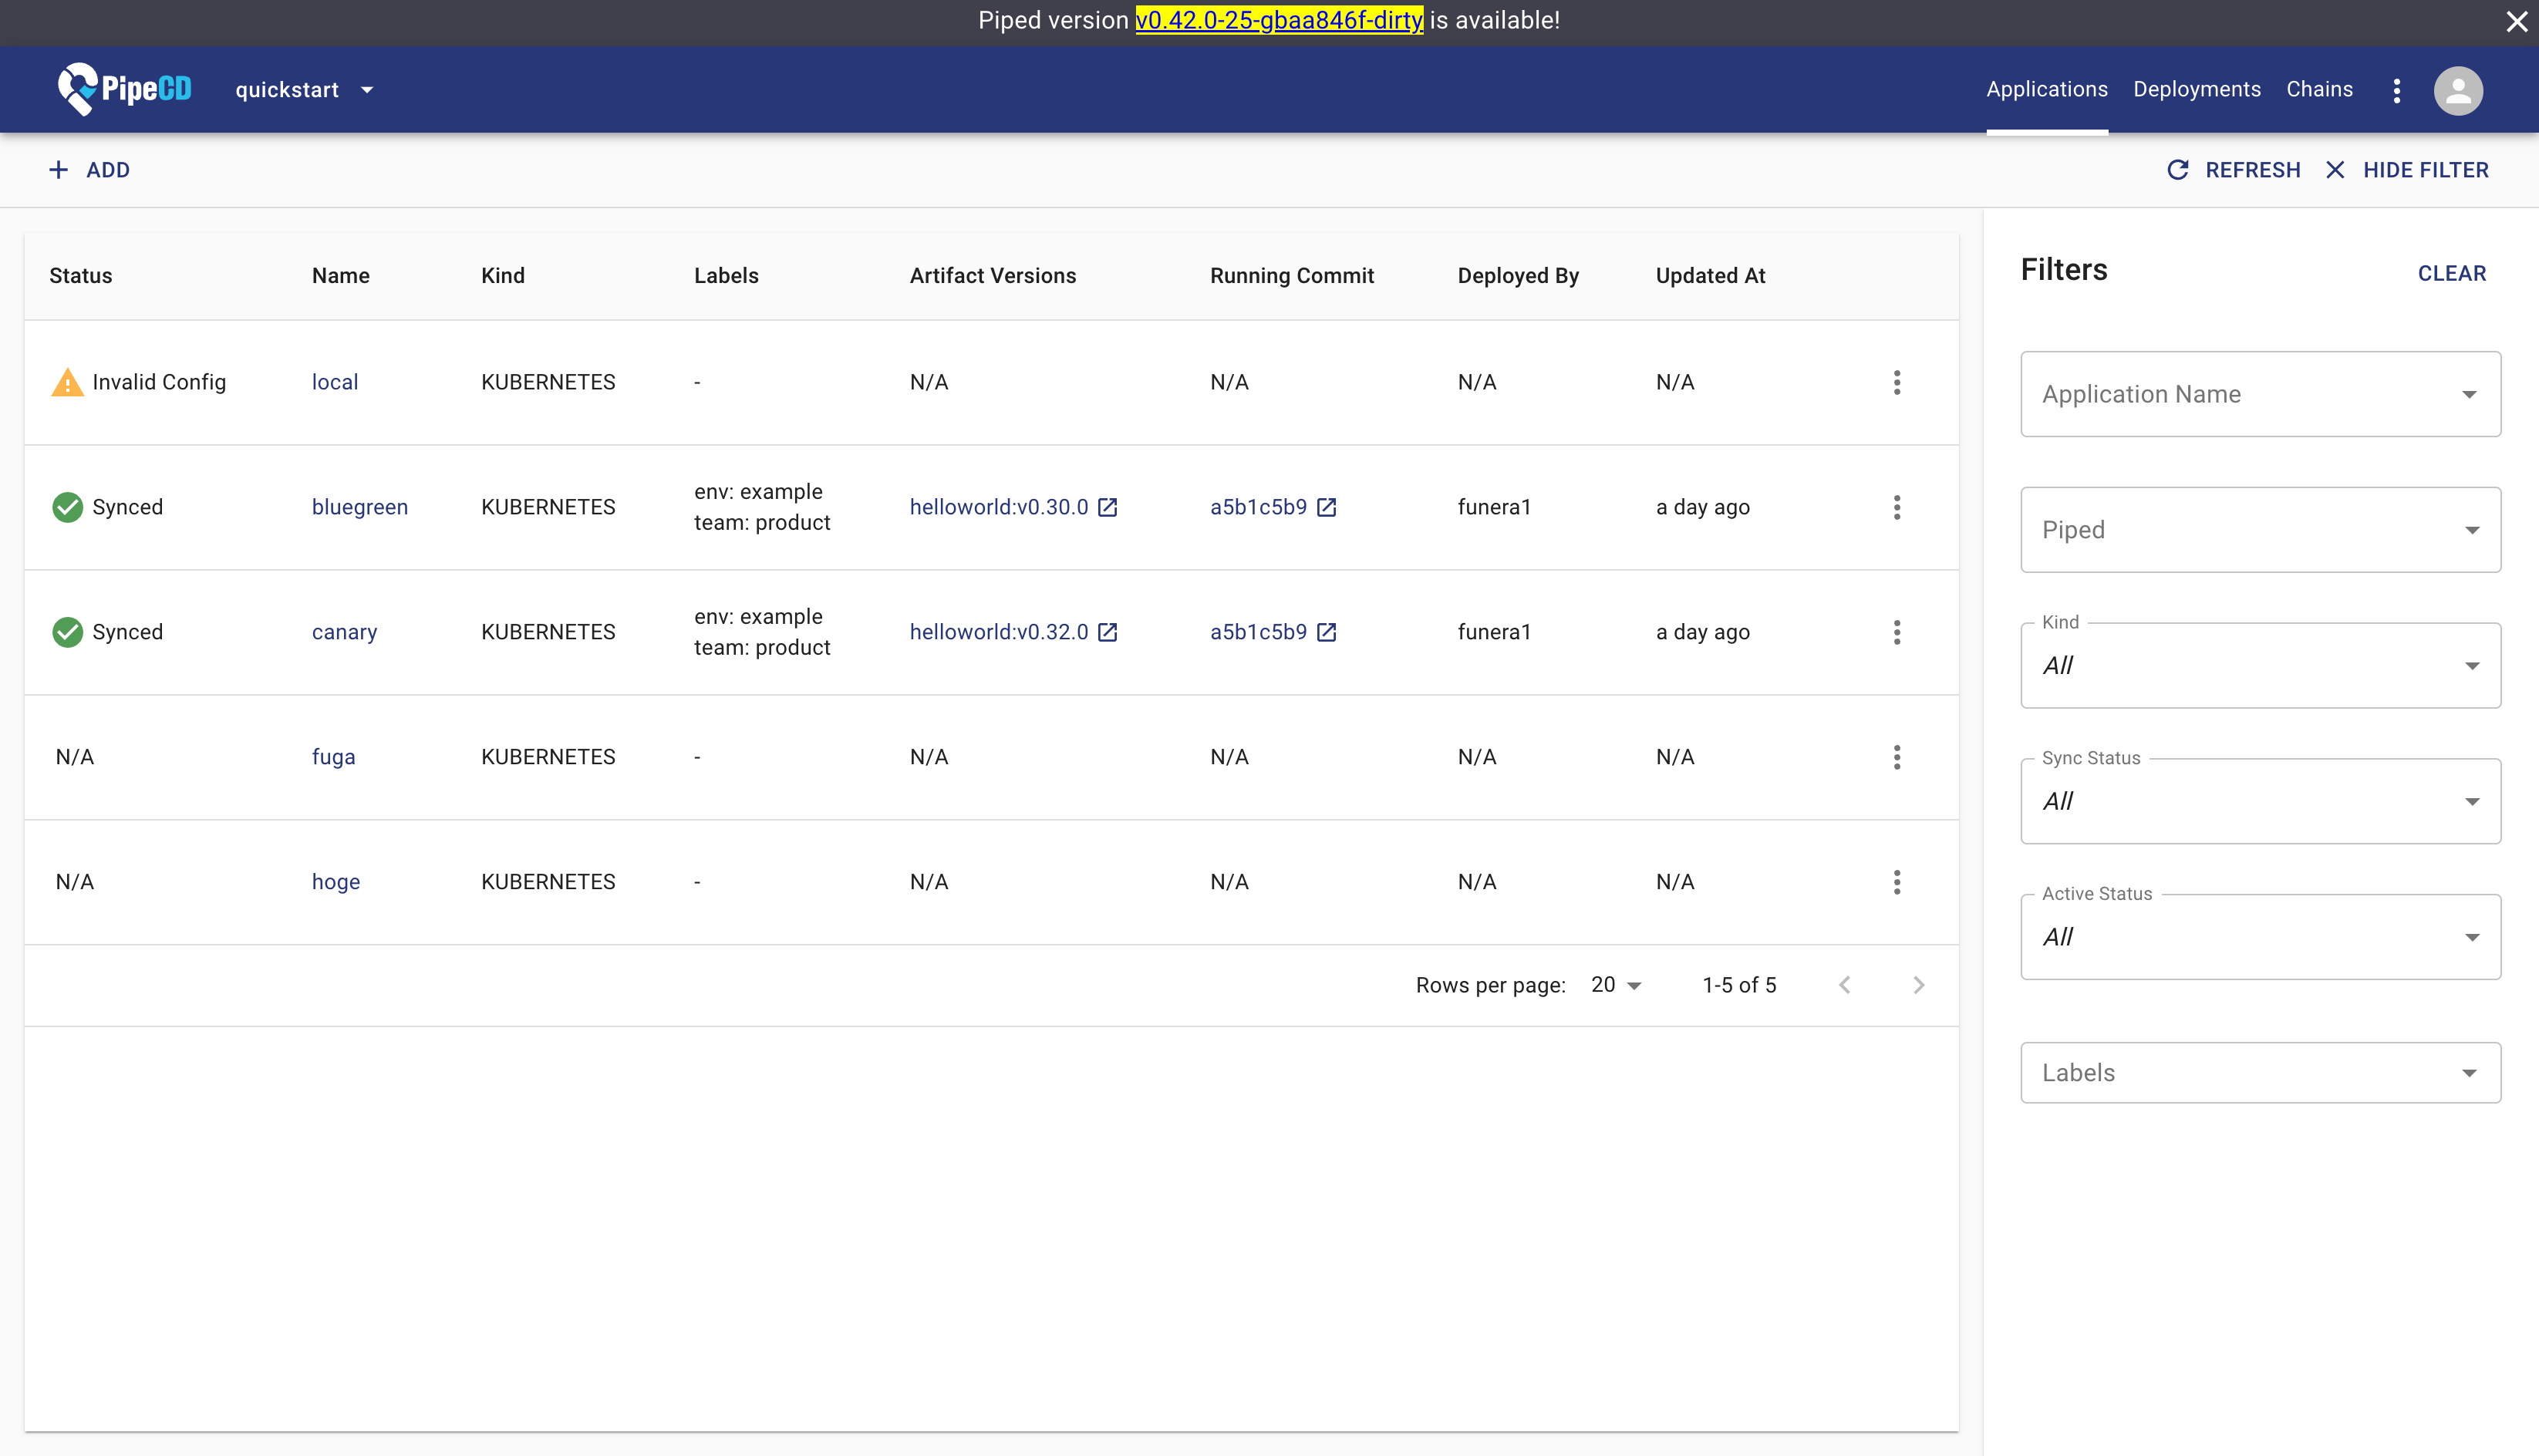Click external link icon beside helloworld:v0.32.0
This screenshot has height=1456, width=2539.
click(x=1107, y=632)
